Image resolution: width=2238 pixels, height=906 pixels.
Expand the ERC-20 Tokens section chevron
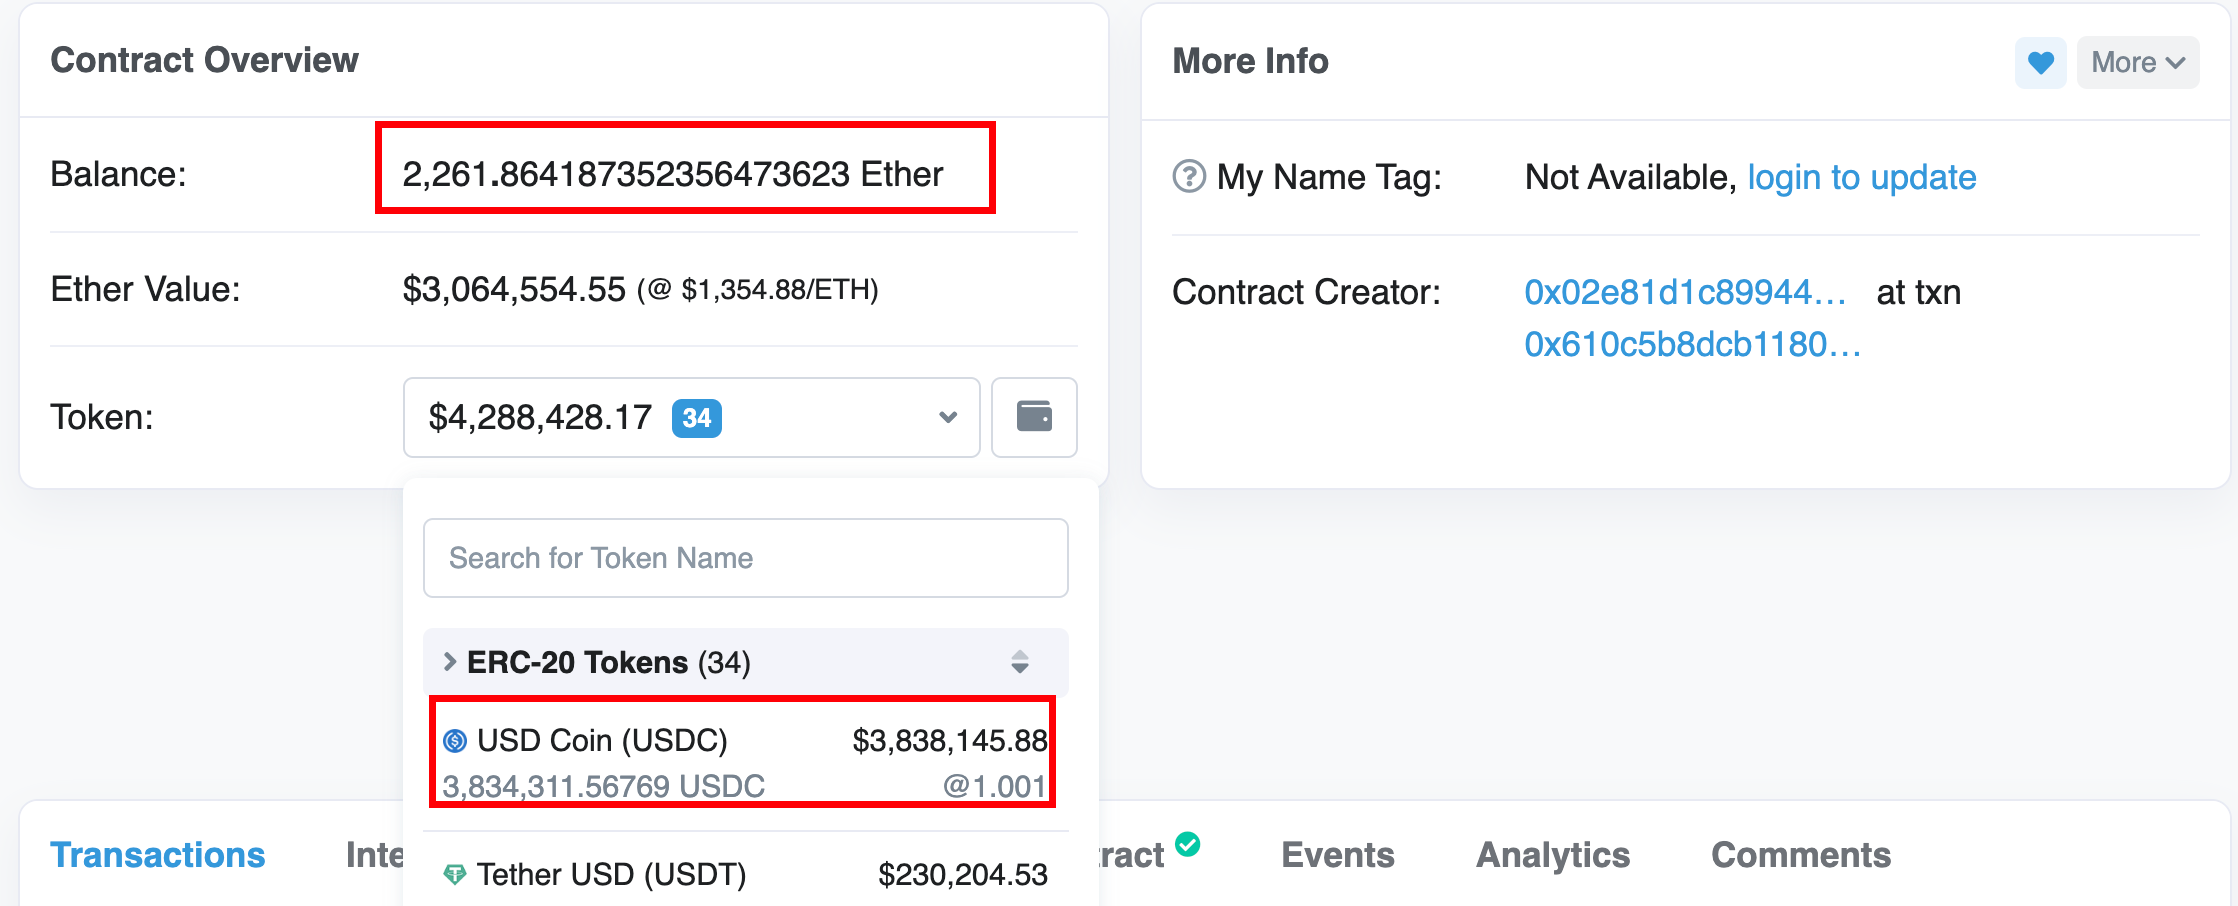click(450, 662)
